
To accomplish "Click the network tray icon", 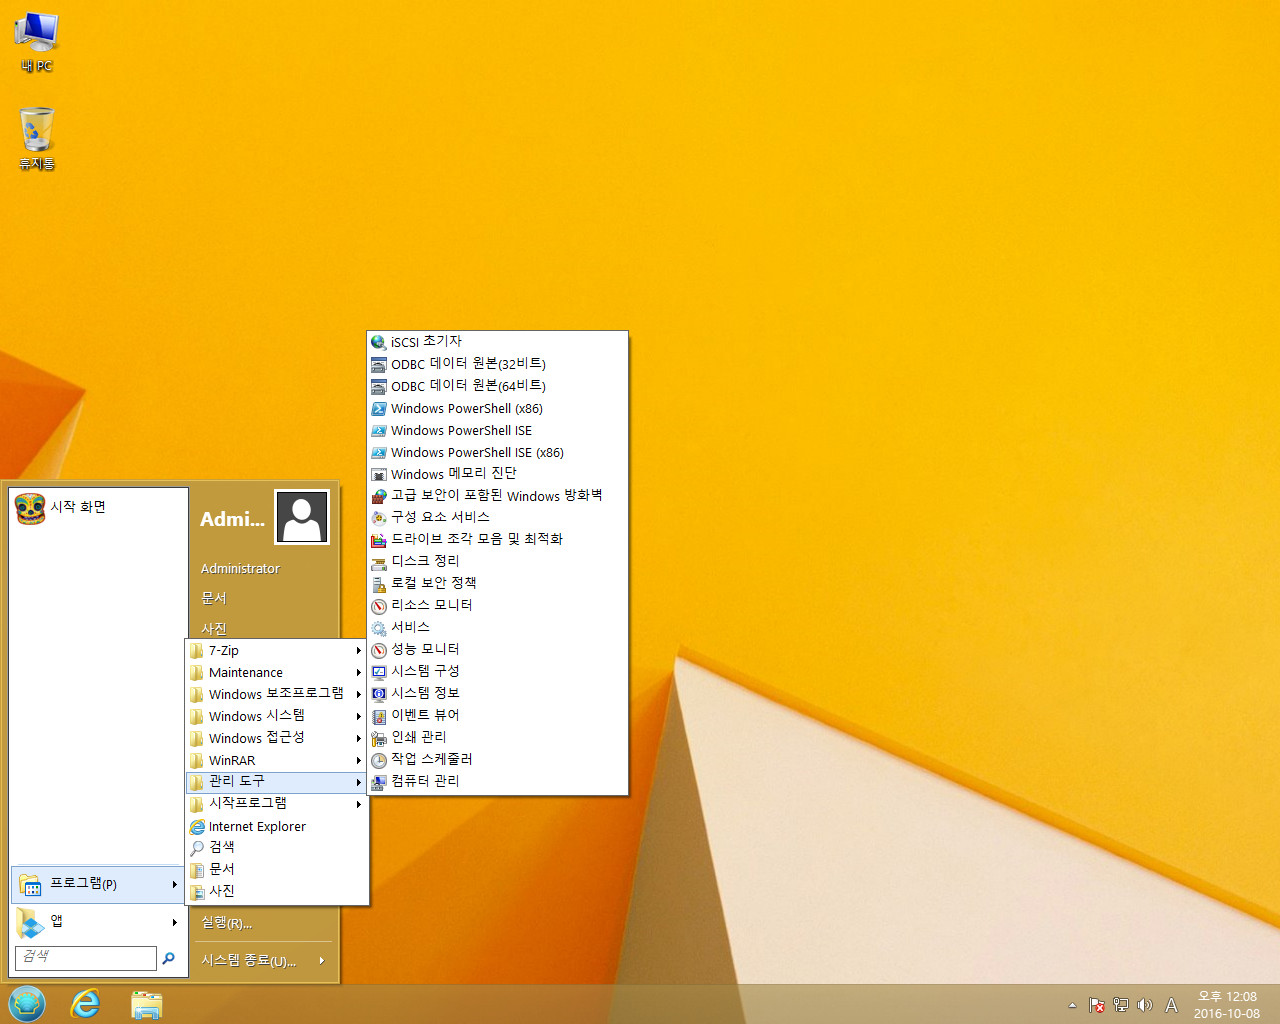I will 1121,1005.
